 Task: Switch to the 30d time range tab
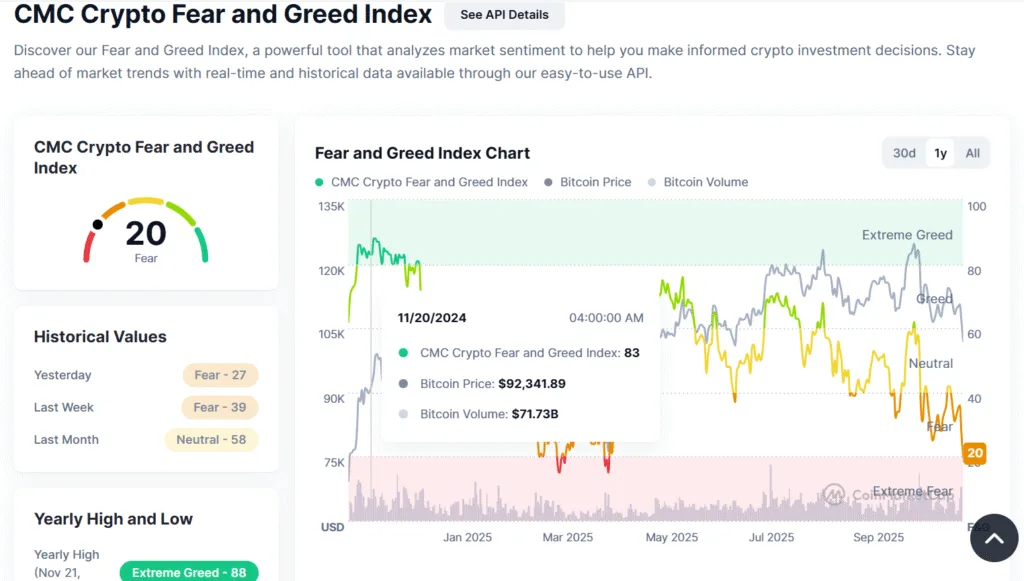(903, 153)
